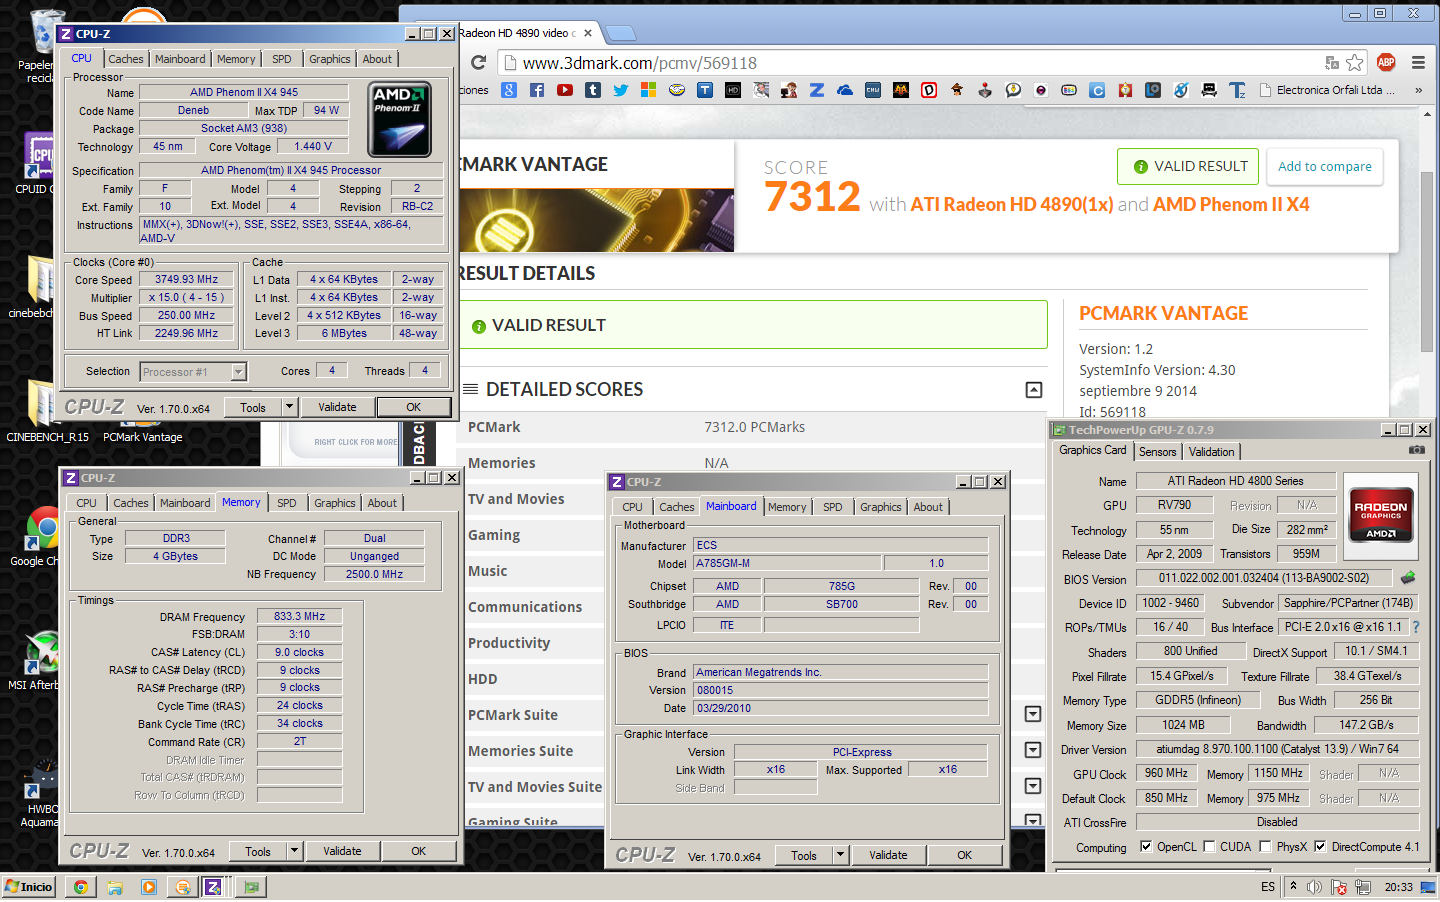Viewport: 1440px width, 902px height.
Task: Click the Radeon Graphics logo in GPU-Z
Action: coord(1380,514)
